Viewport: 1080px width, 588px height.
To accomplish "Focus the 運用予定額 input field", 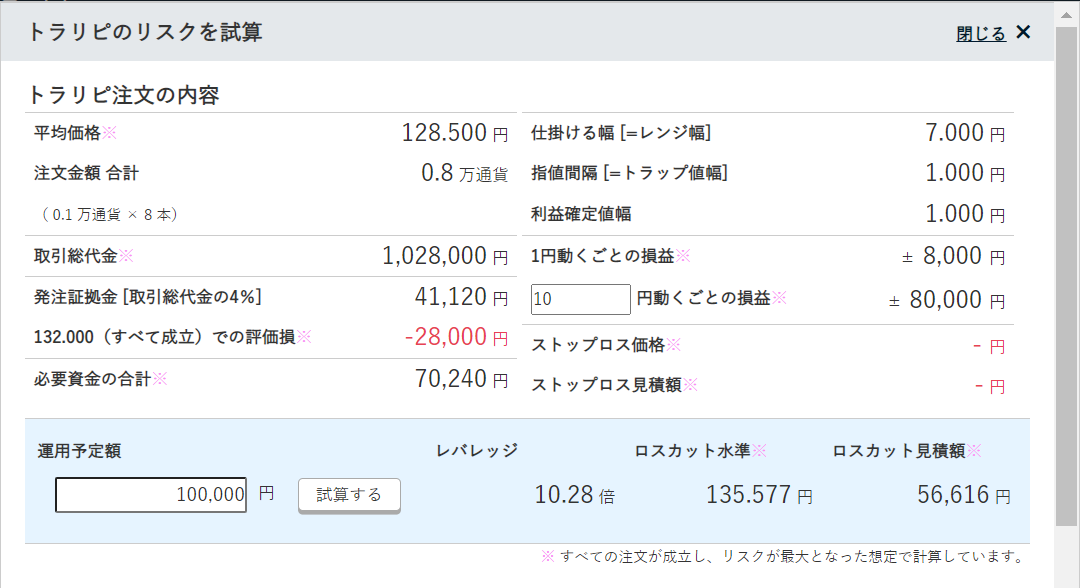I will tap(151, 494).
